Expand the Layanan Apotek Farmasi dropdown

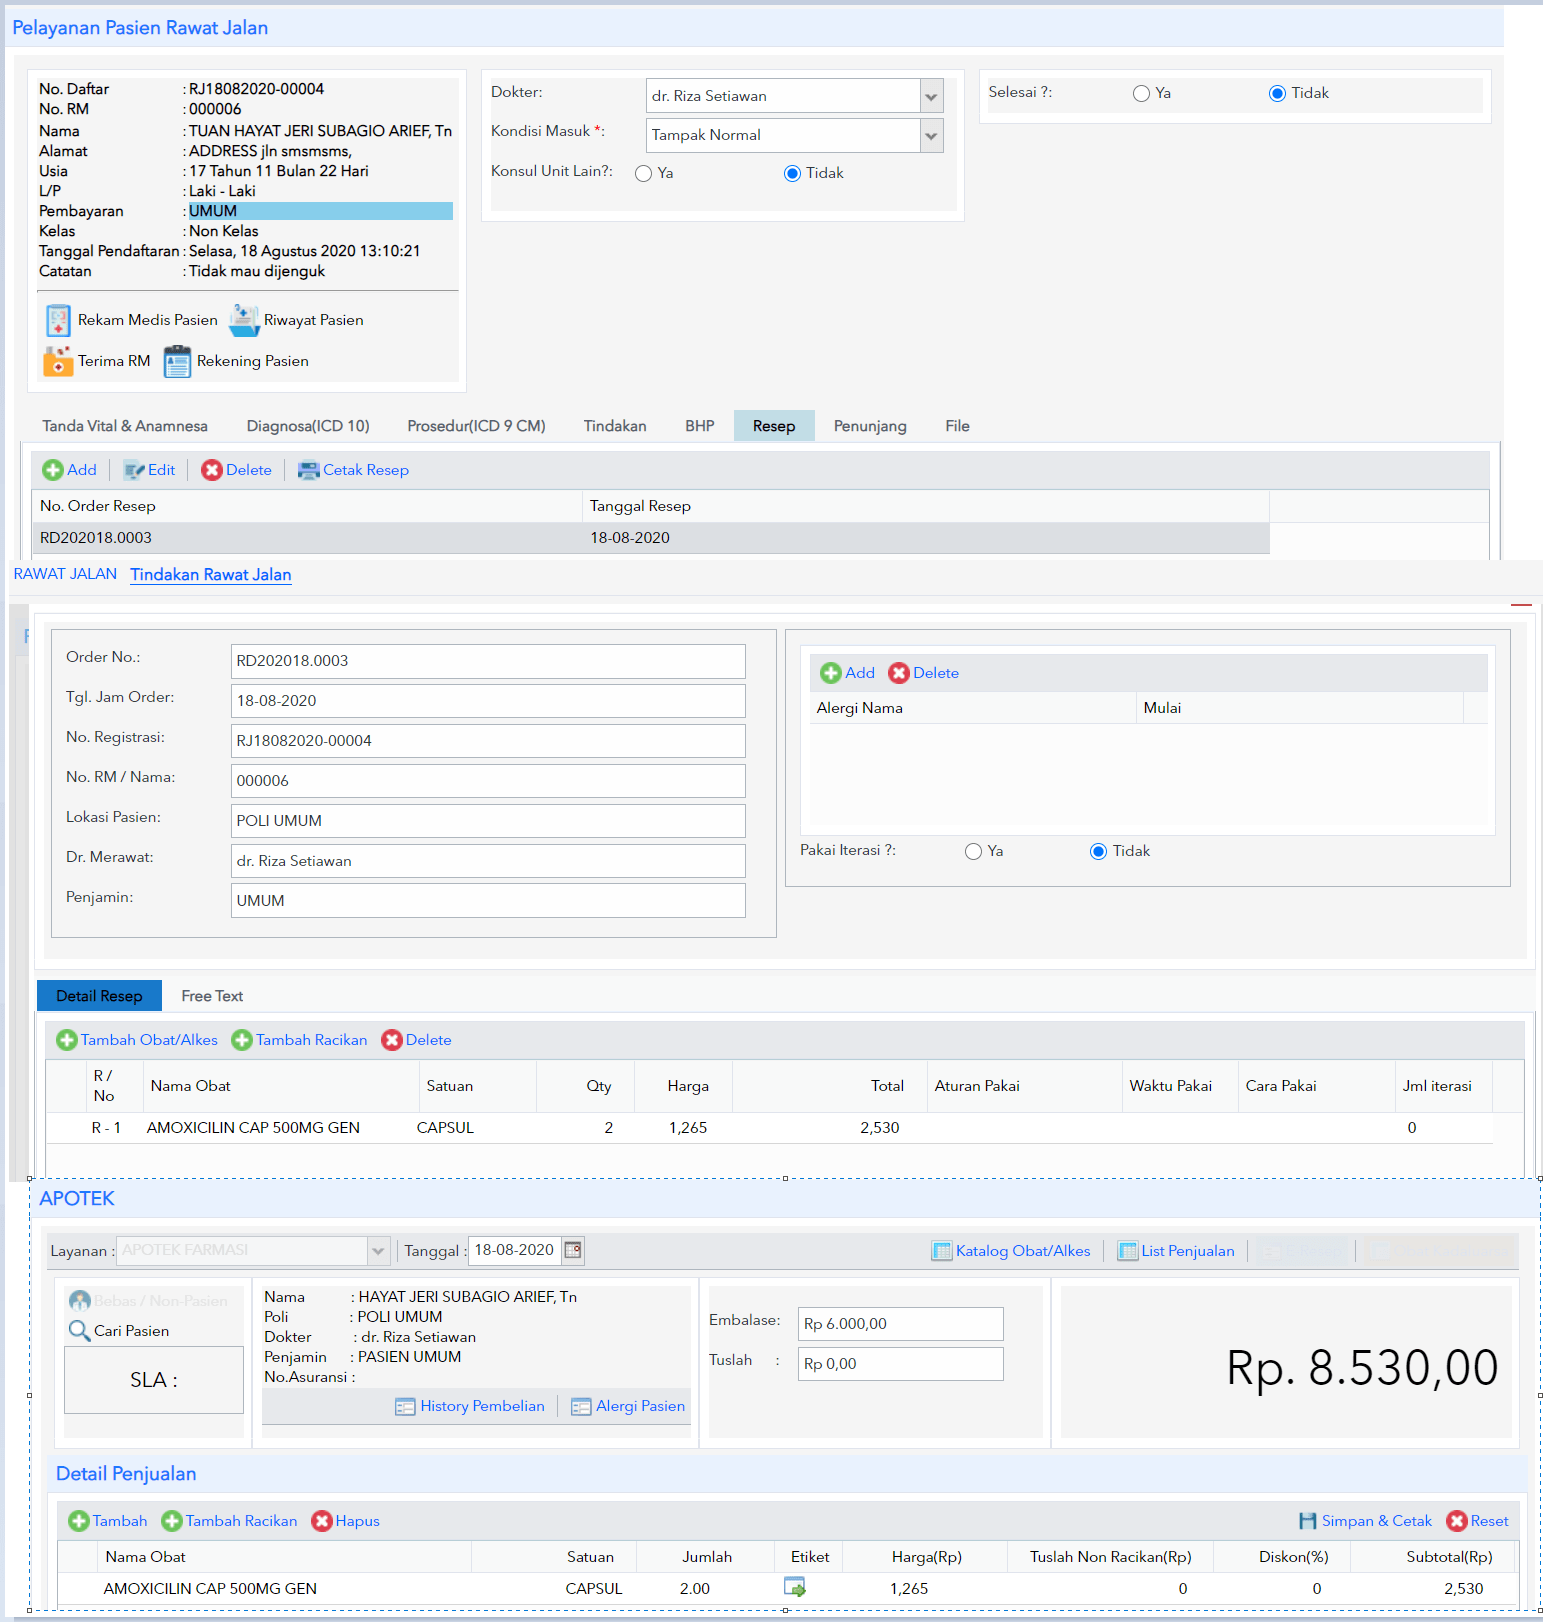click(378, 1251)
